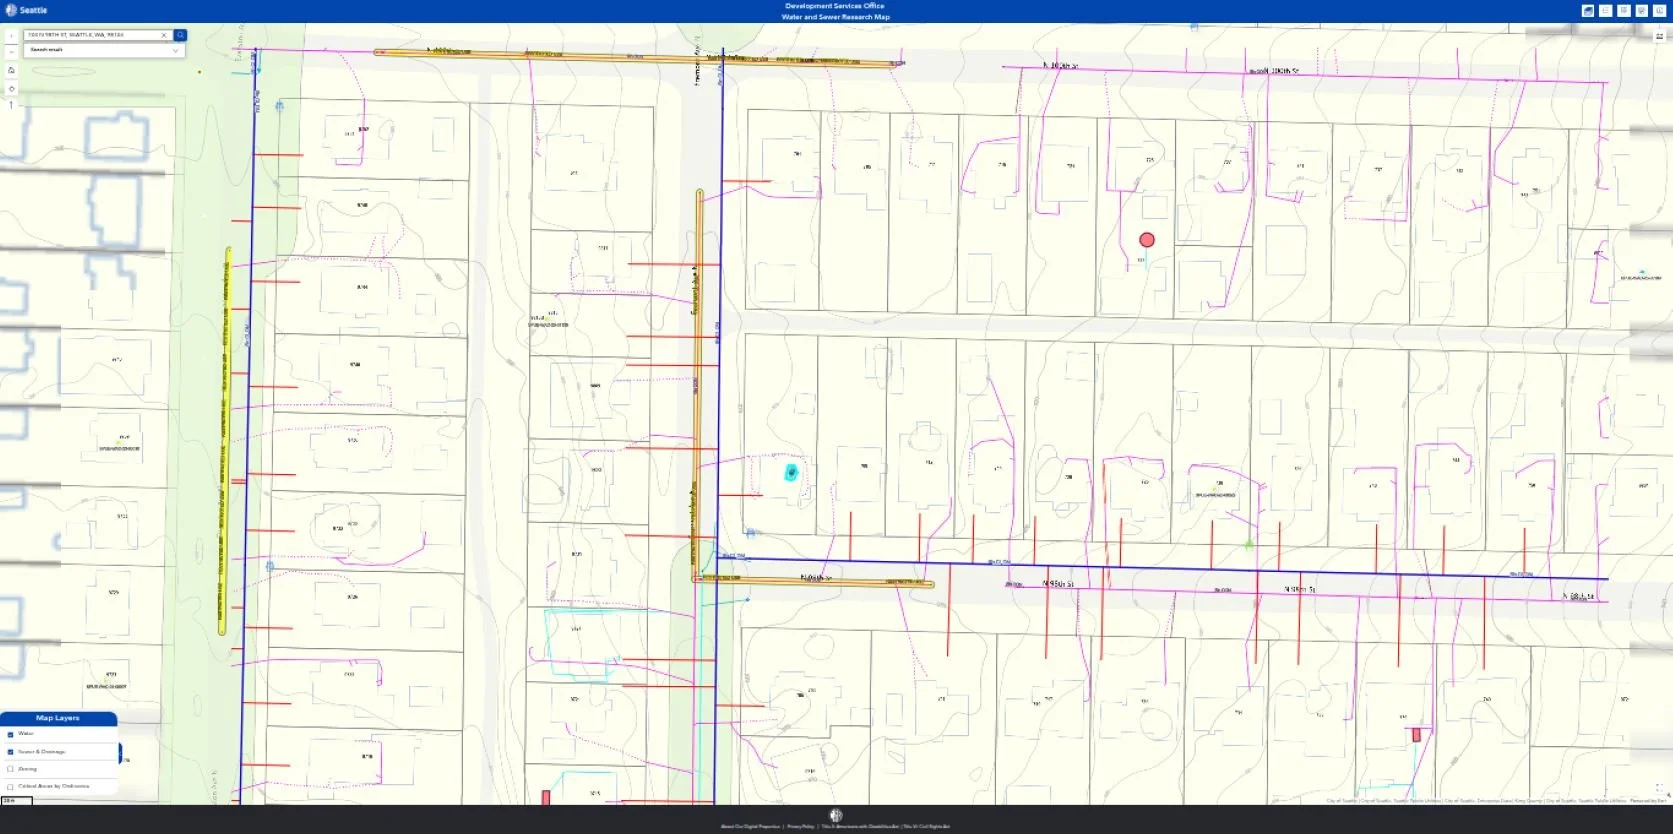This screenshot has height=834, width=1673.
Task: Click the Development Services Office title
Action: (x=835, y=6)
